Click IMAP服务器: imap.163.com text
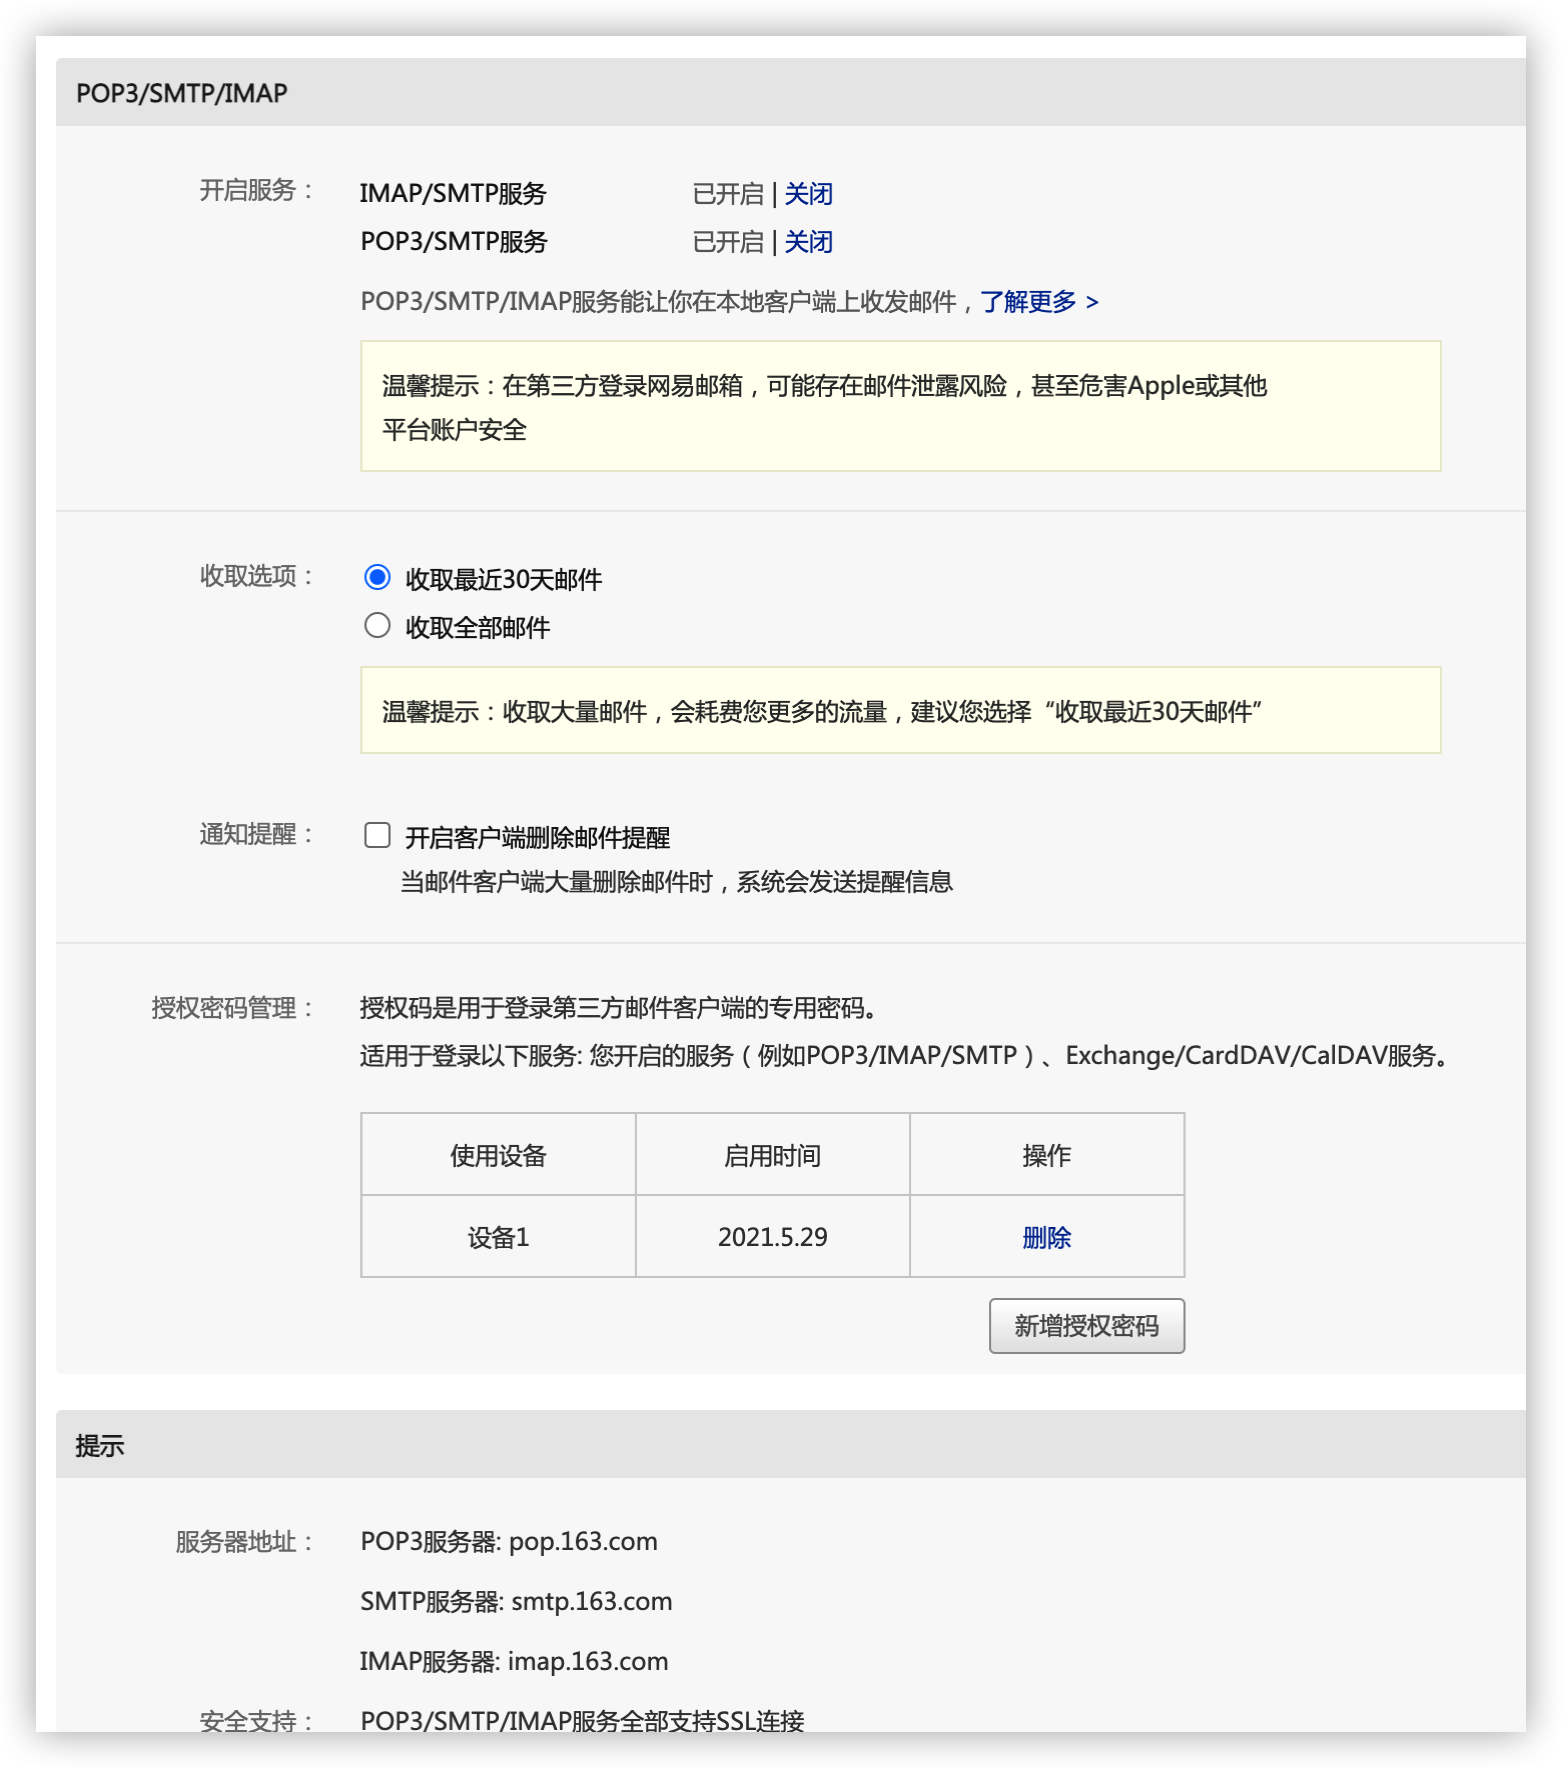This screenshot has width=1562, height=1768. (x=514, y=1661)
